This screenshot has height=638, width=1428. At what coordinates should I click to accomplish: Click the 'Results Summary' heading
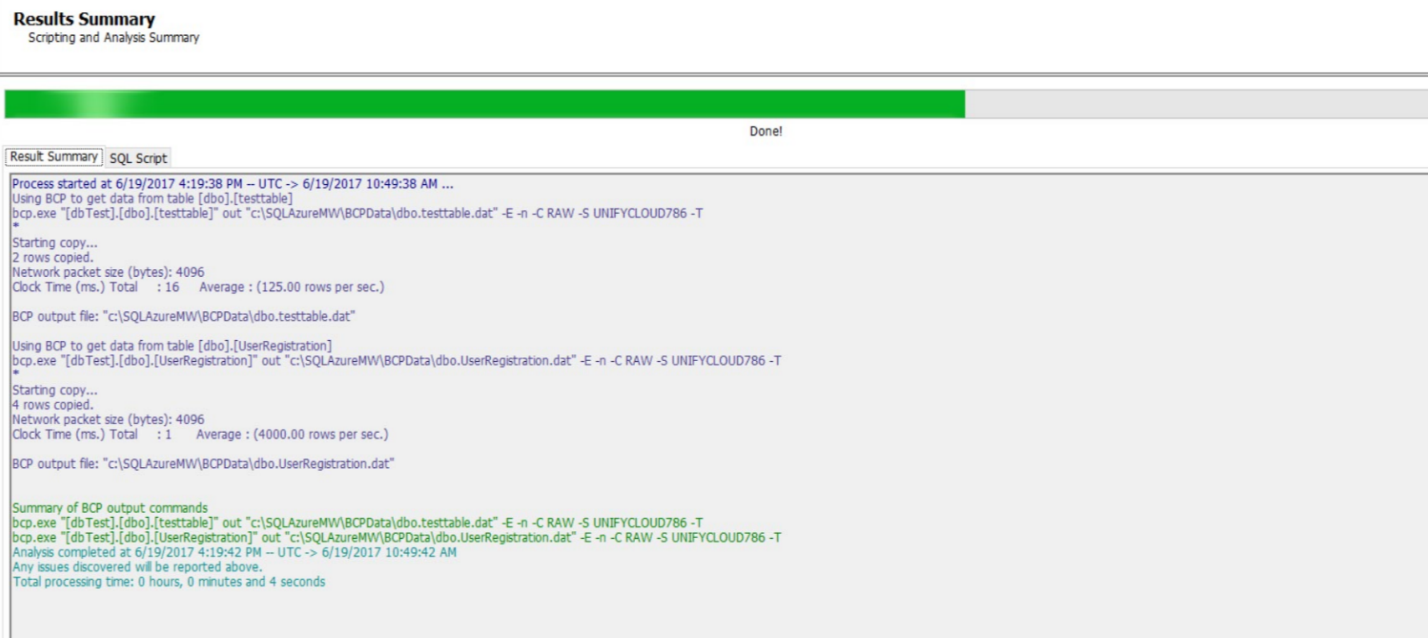[x=84, y=19]
